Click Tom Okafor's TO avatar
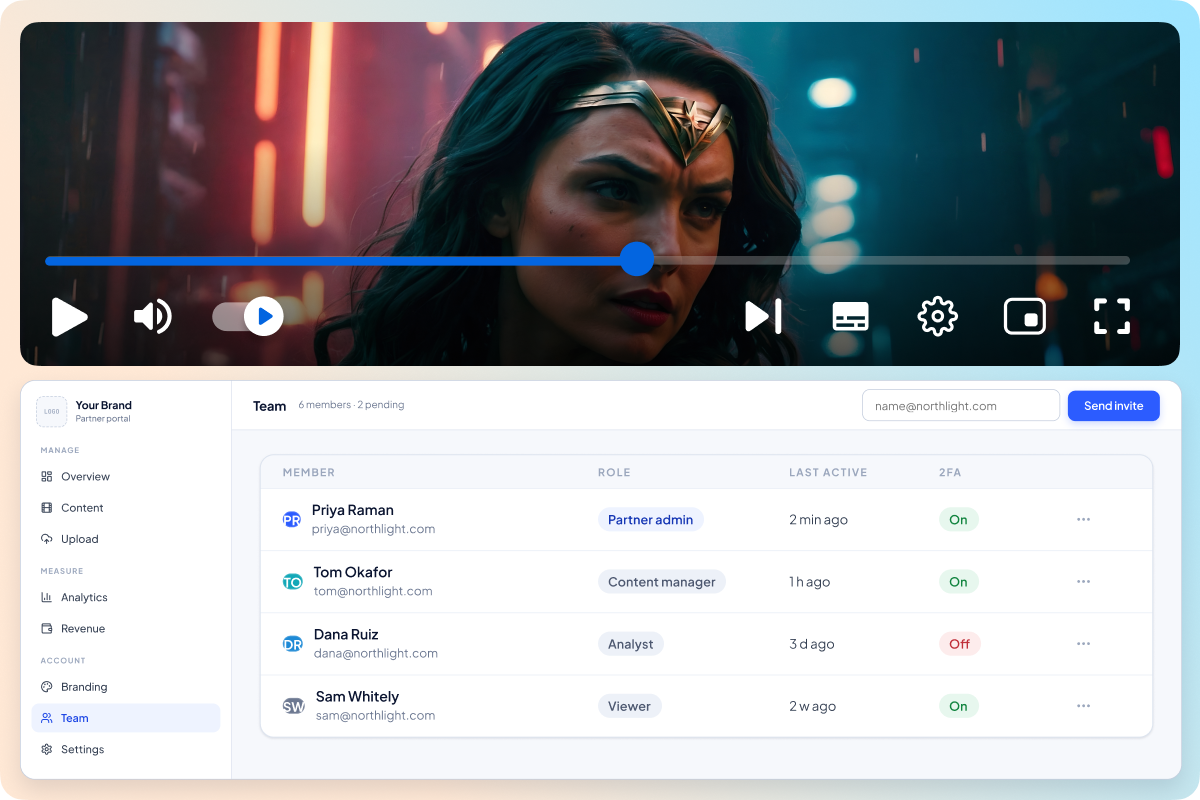The image size is (1200, 800). point(292,582)
